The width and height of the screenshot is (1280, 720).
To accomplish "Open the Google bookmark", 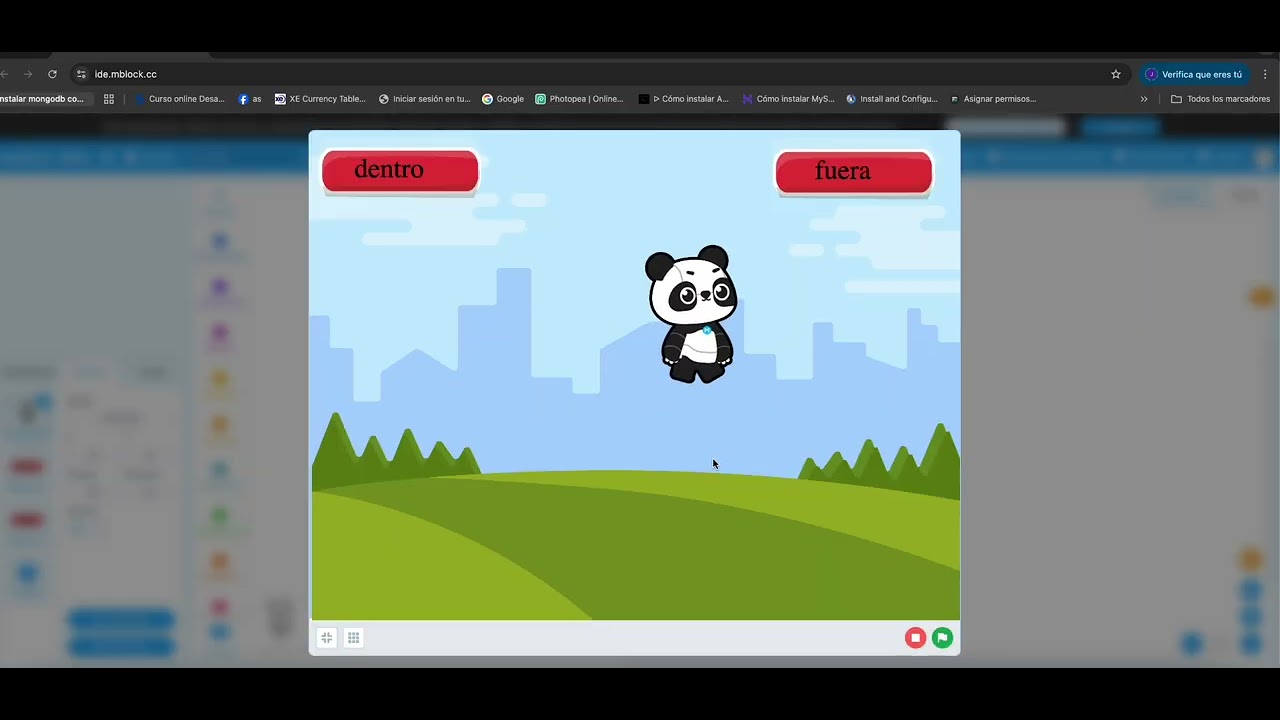I will [x=503, y=99].
